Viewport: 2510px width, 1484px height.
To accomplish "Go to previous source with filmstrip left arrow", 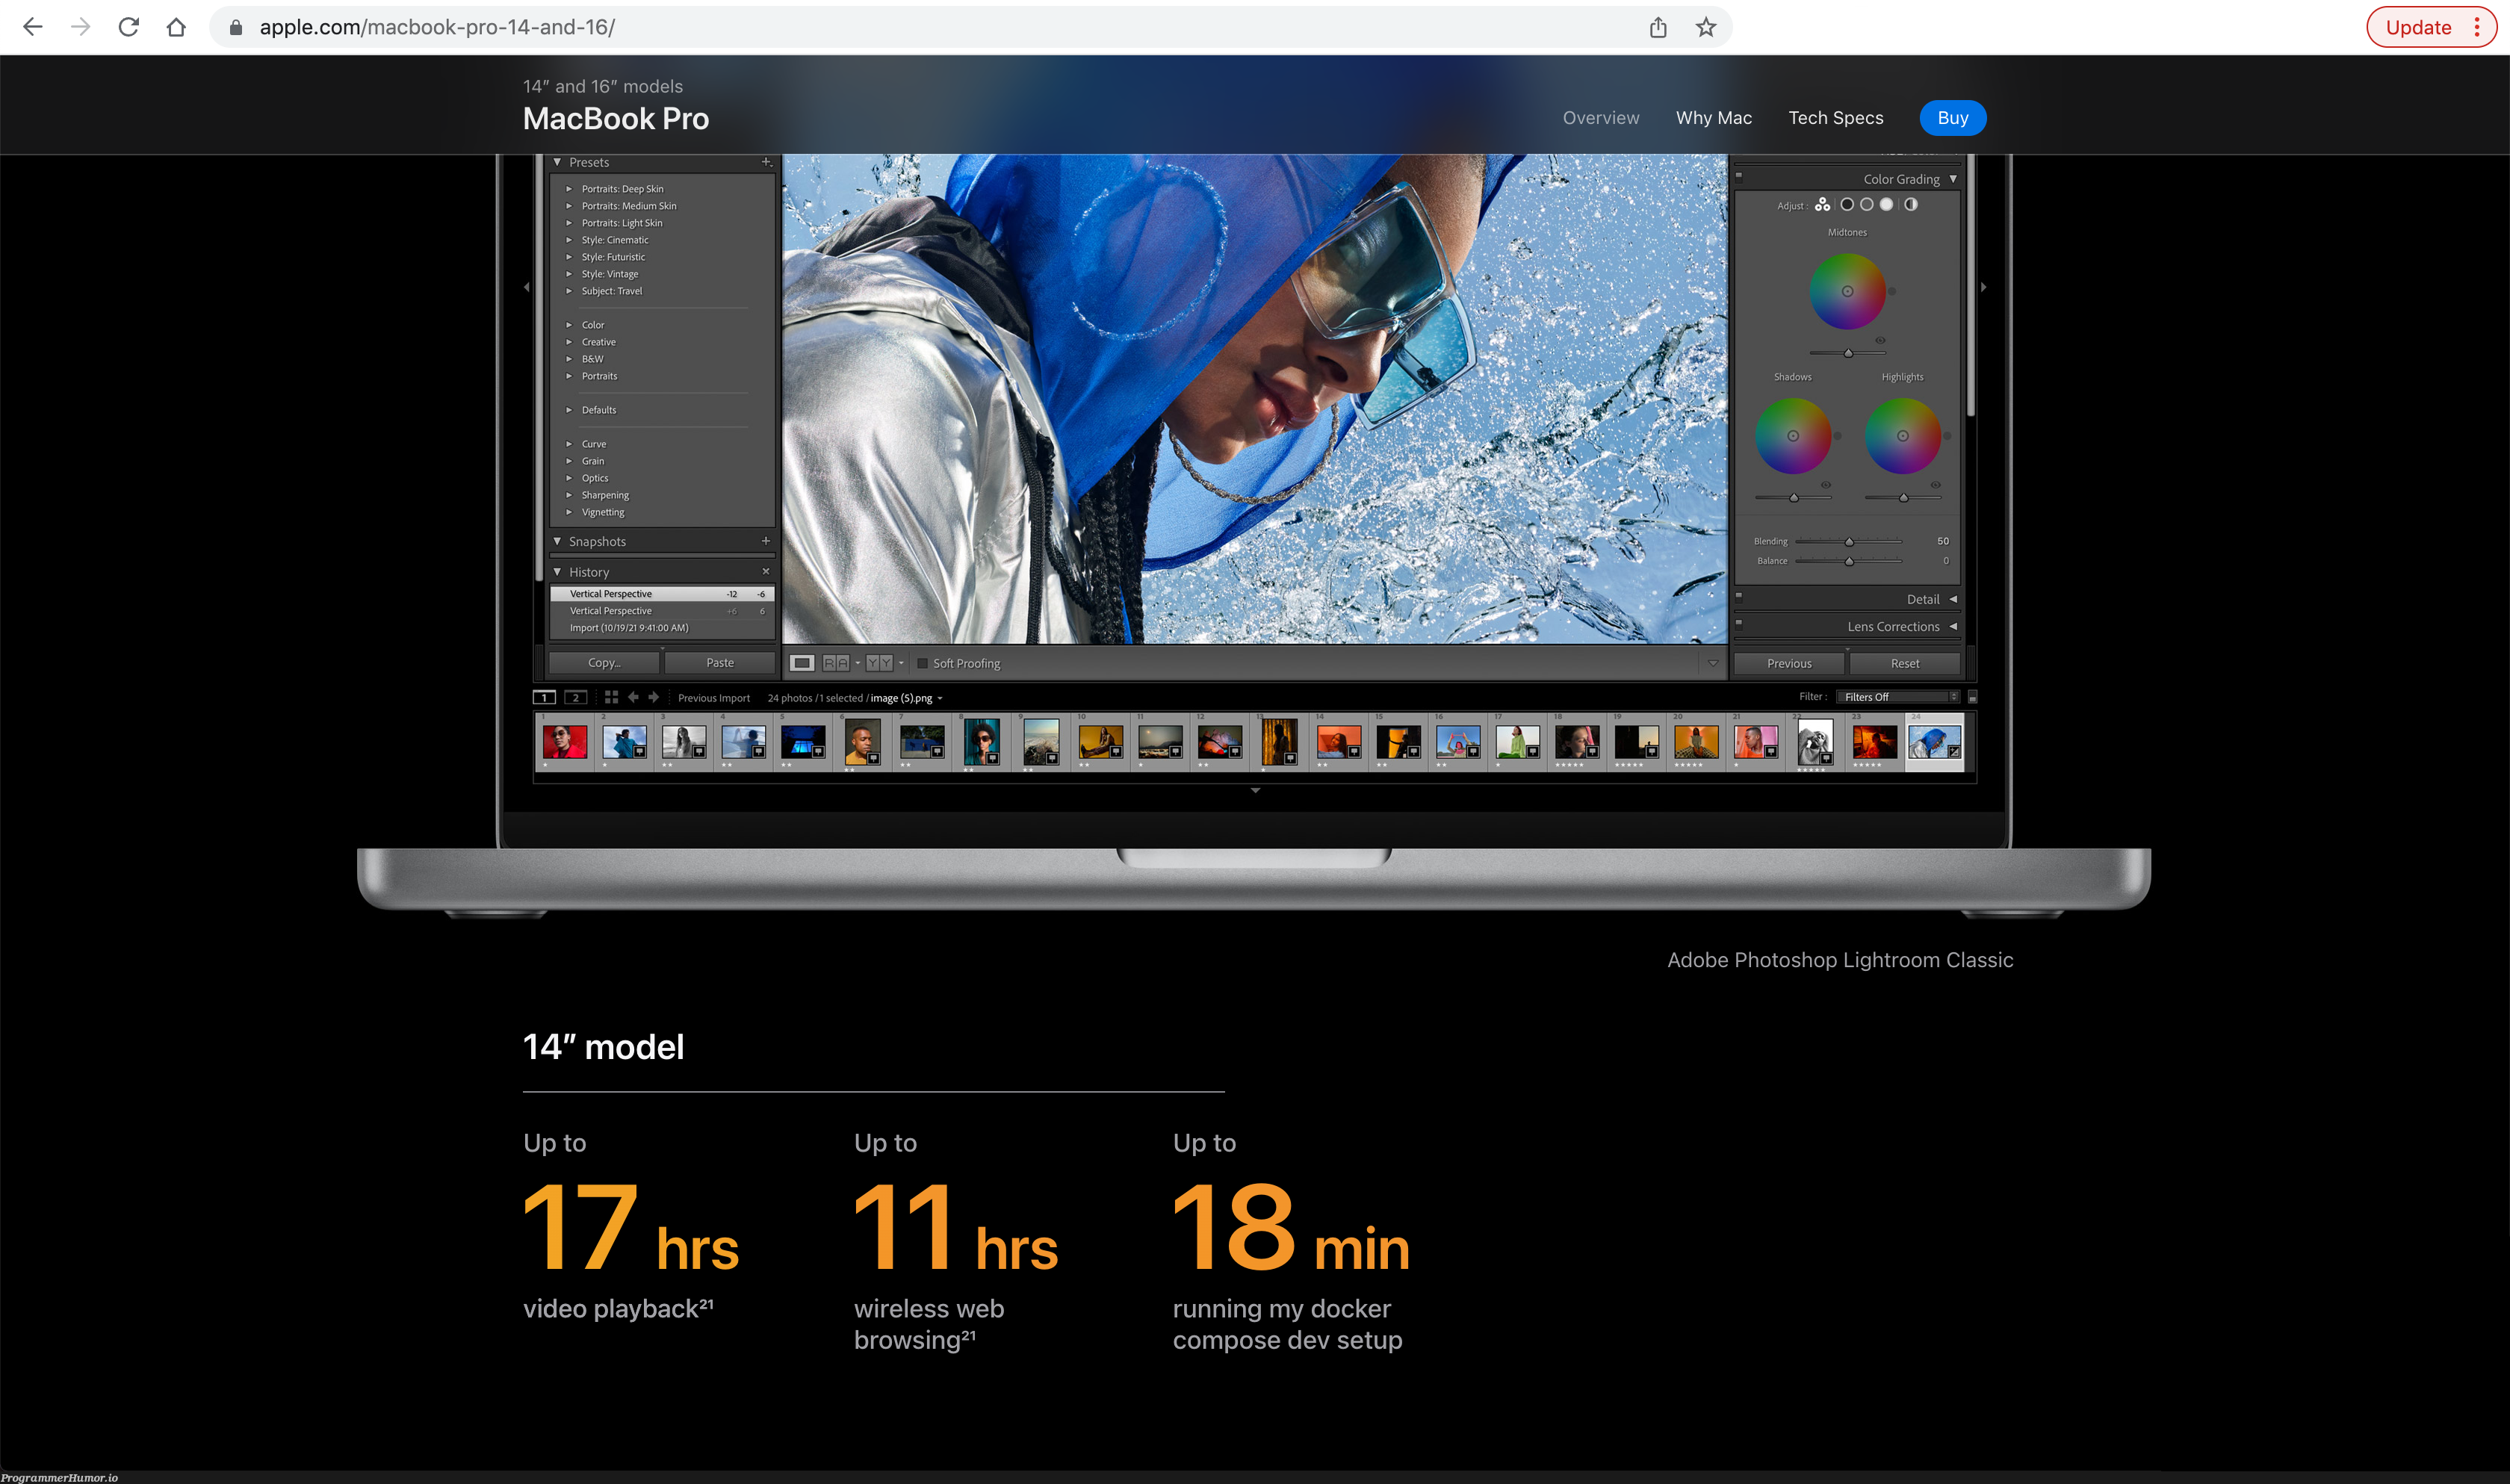I will coord(633,697).
